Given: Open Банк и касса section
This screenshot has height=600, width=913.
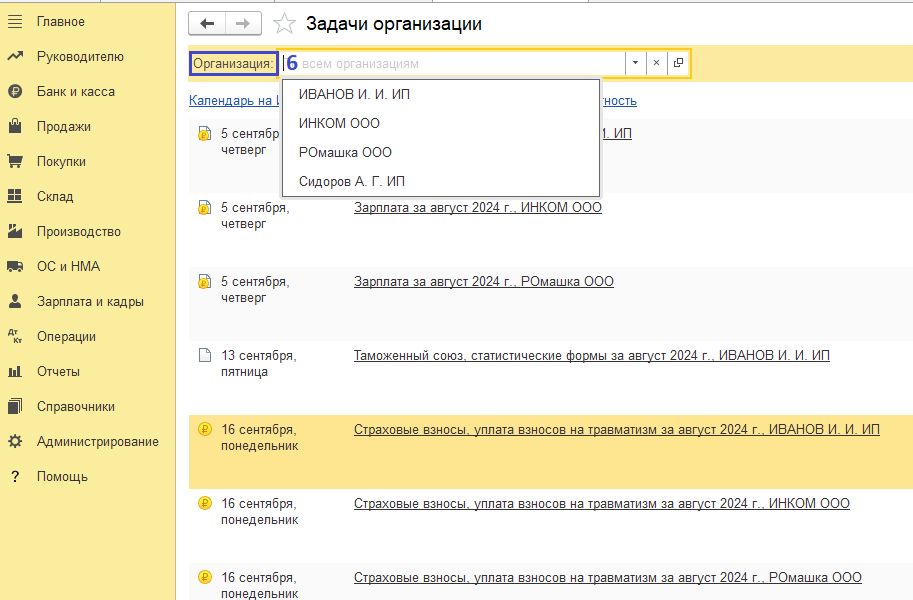Looking at the screenshot, I should click(x=75, y=91).
